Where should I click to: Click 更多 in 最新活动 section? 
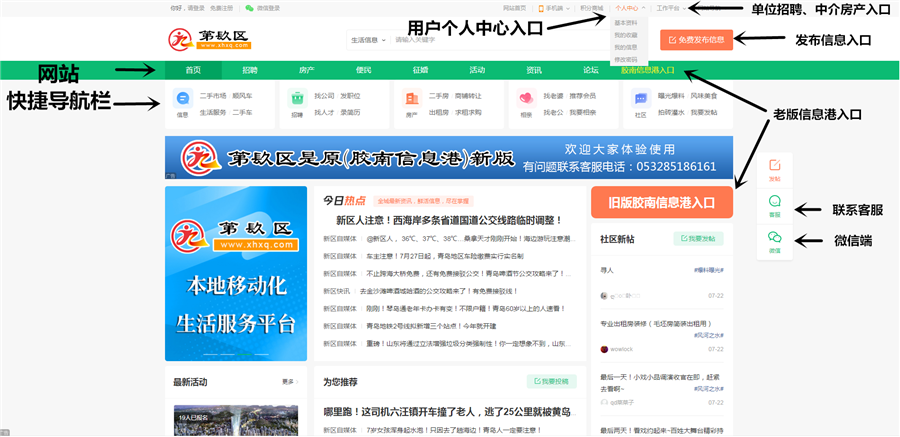coord(290,381)
